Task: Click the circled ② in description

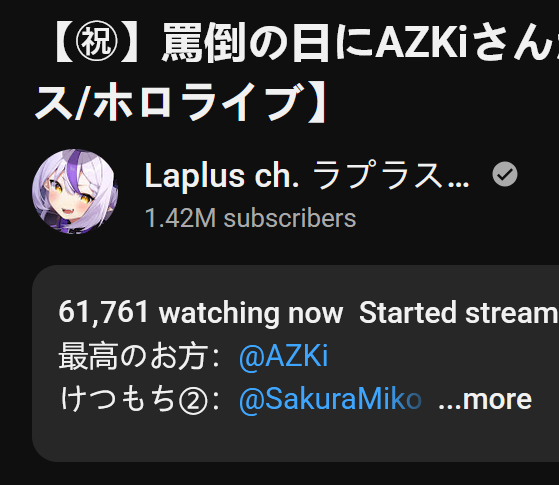Action: 193,400
